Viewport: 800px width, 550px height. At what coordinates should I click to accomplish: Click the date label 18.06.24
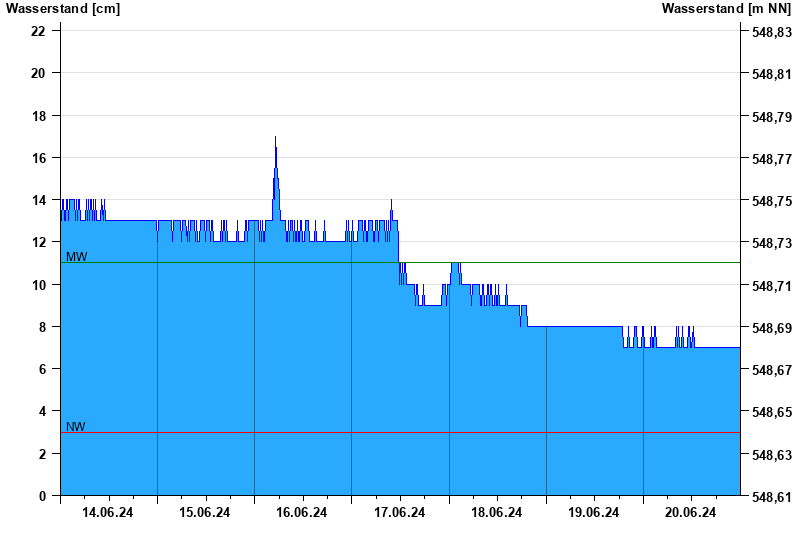pos(496,512)
